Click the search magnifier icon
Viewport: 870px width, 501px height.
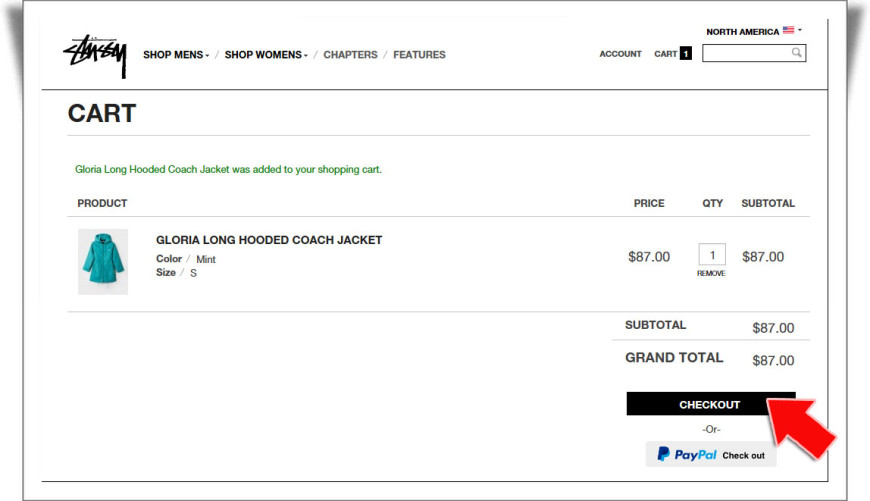click(x=796, y=53)
